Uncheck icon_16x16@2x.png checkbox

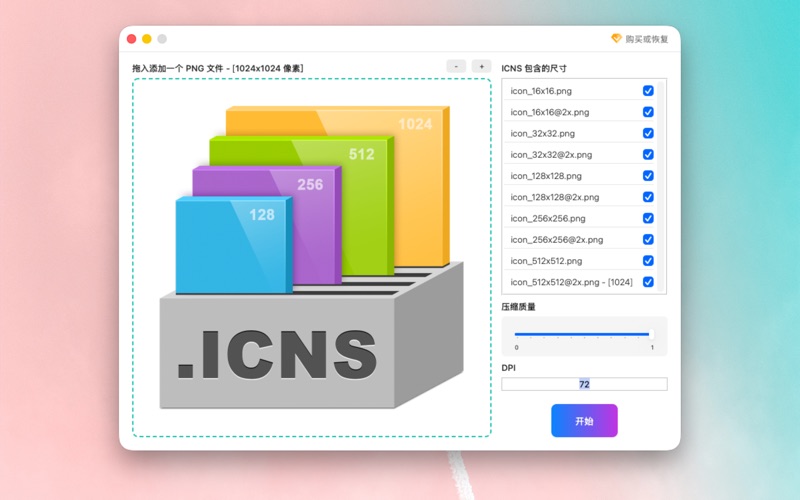(x=648, y=112)
